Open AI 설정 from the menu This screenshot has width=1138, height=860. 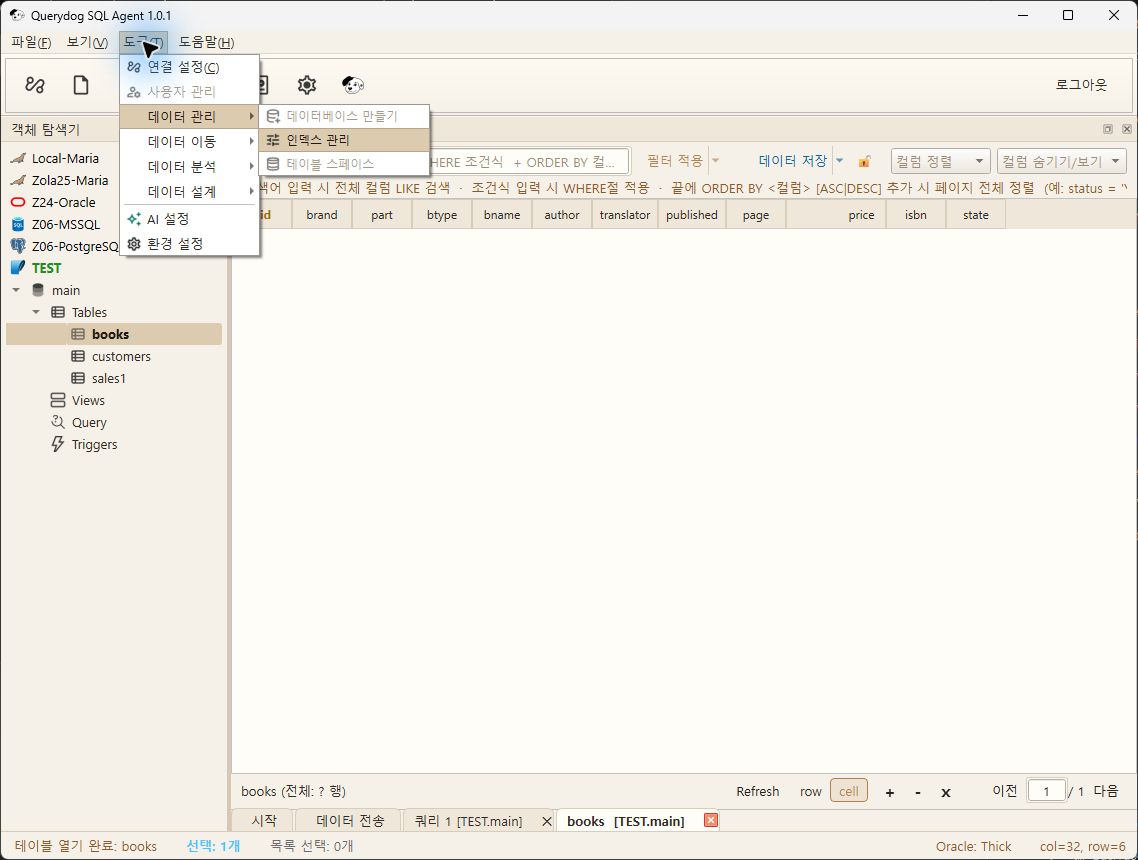(189, 218)
